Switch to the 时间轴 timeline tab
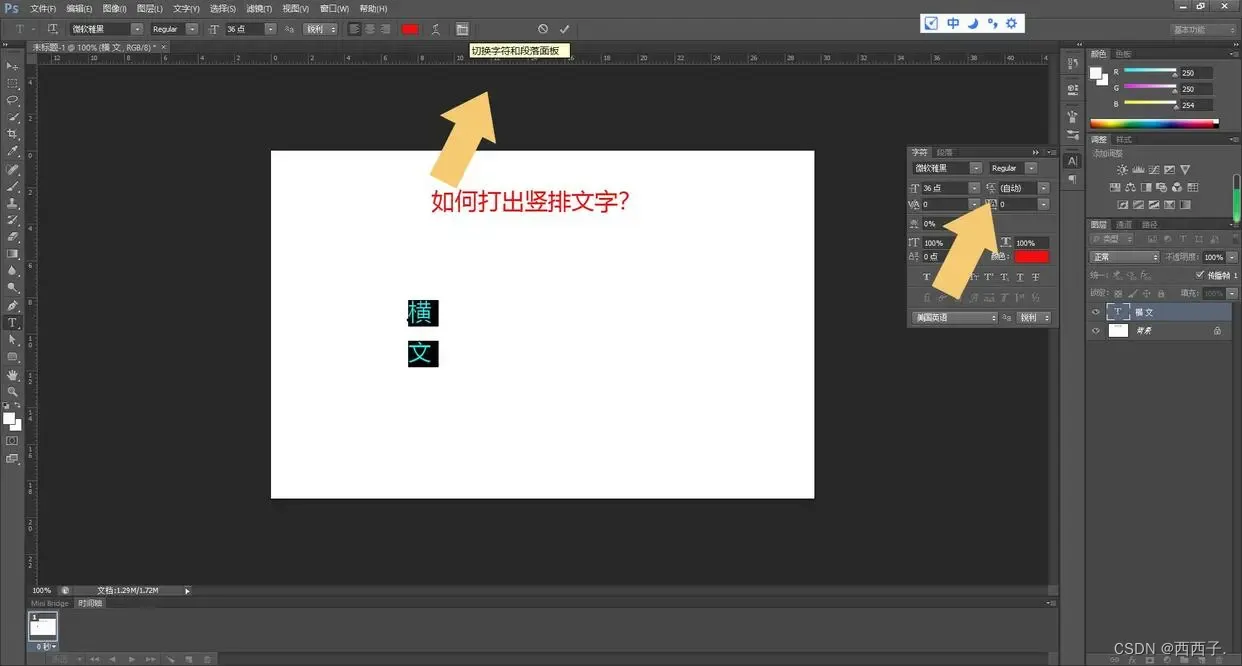This screenshot has width=1242, height=666. point(89,603)
